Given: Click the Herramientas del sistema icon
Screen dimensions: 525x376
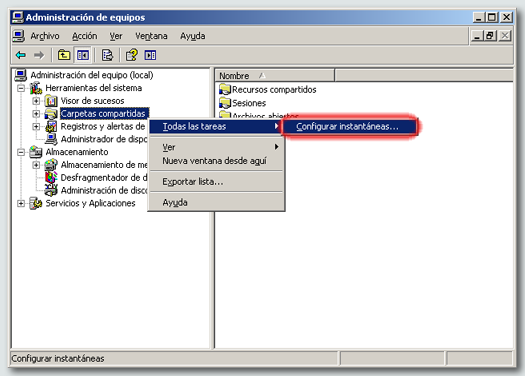Looking at the screenshot, I should [x=36, y=88].
